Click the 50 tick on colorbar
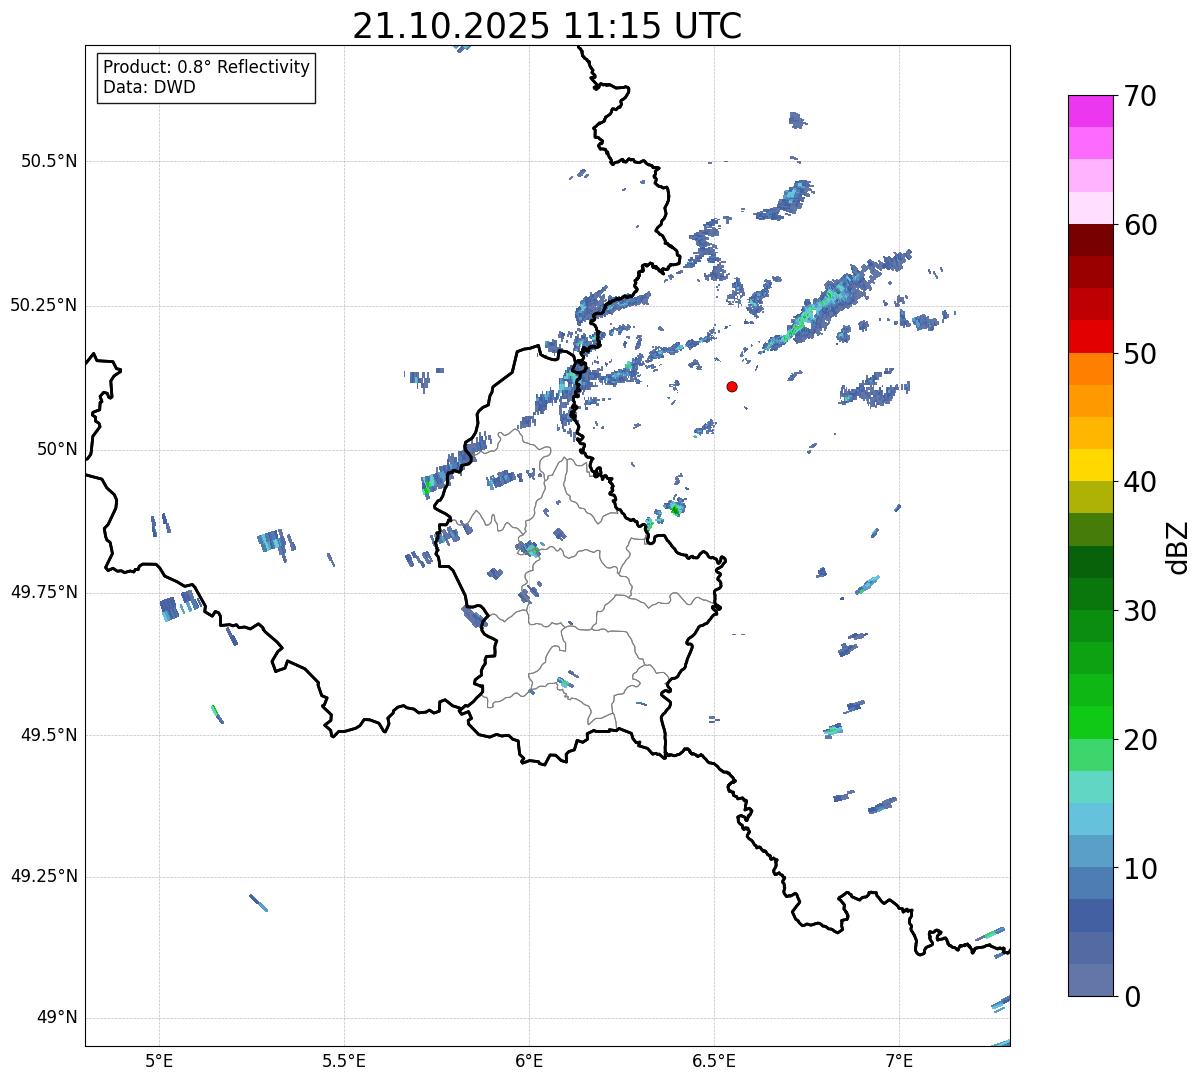Screen dimensions: 1202x1081 pyautogui.click(x=1140, y=354)
